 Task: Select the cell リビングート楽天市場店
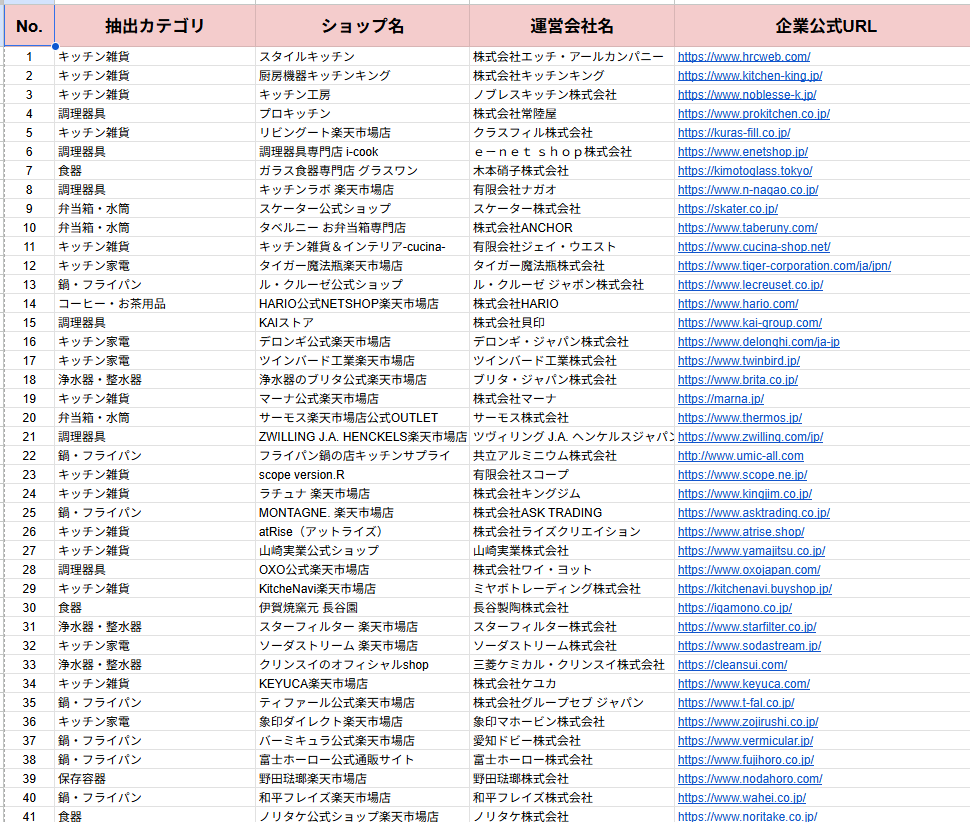pyautogui.click(x=363, y=133)
